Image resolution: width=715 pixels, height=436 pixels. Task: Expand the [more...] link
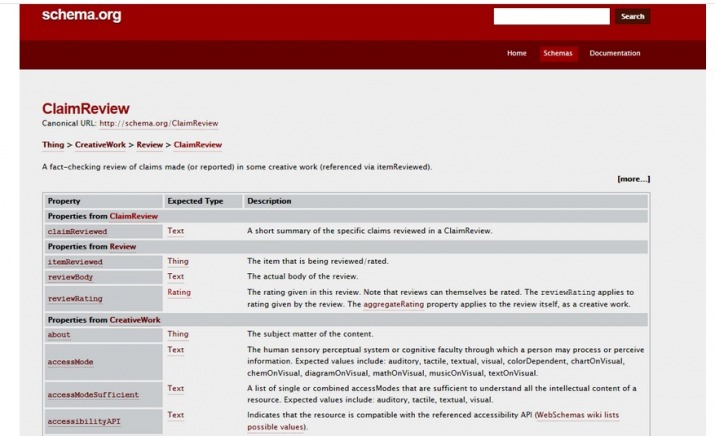[634, 179]
